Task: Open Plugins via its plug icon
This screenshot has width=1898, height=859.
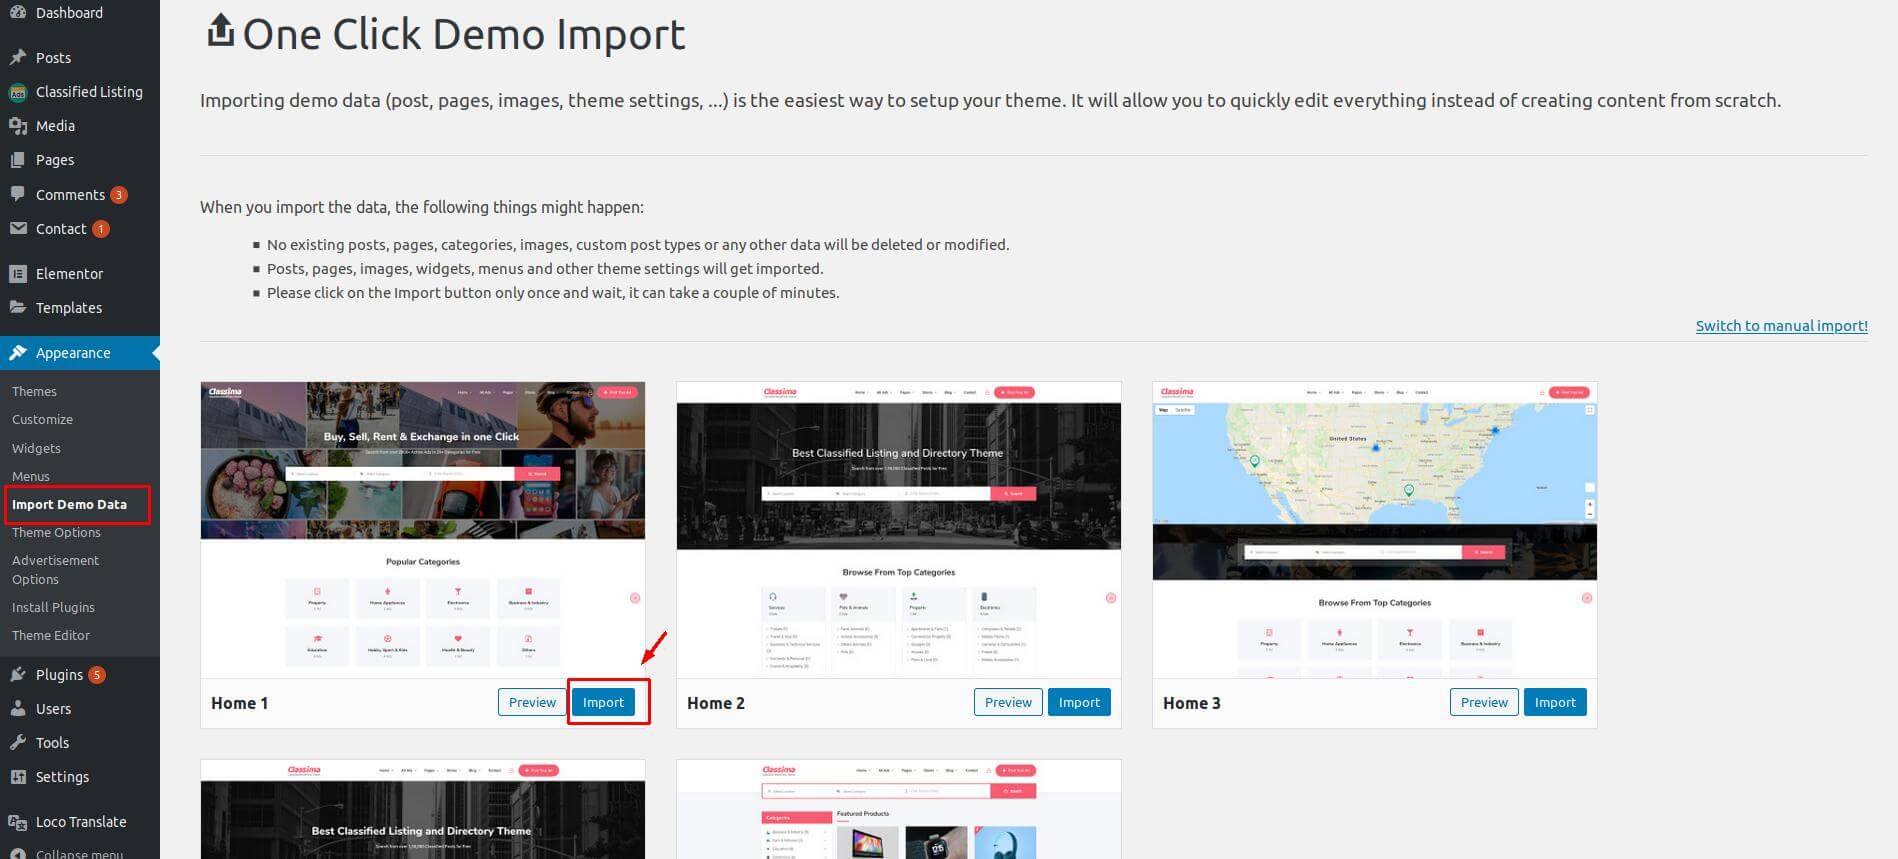Action: click(x=17, y=674)
